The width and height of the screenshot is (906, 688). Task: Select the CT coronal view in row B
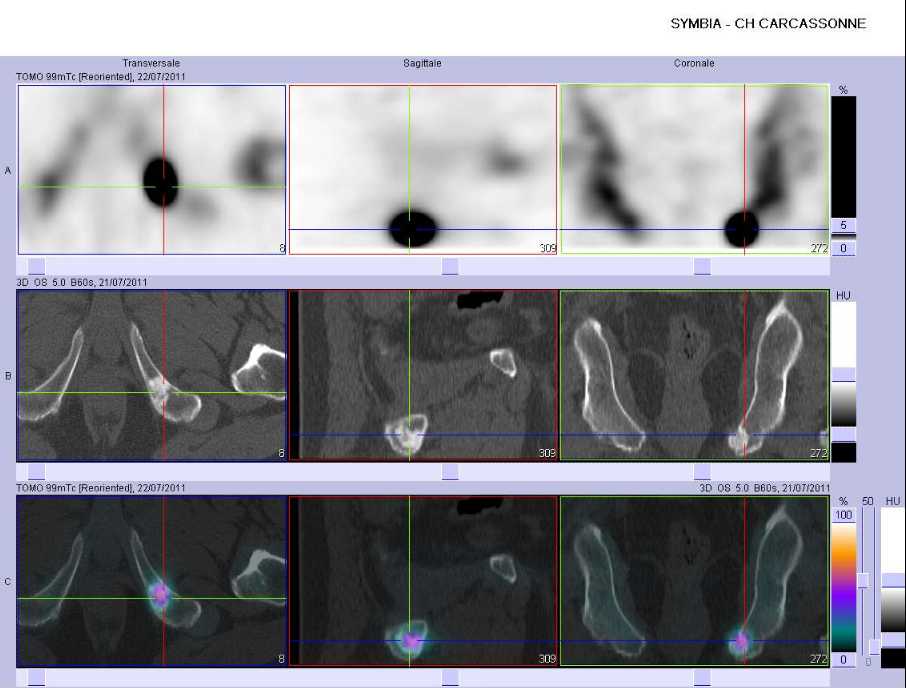pyautogui.click(x=695, y=375)
